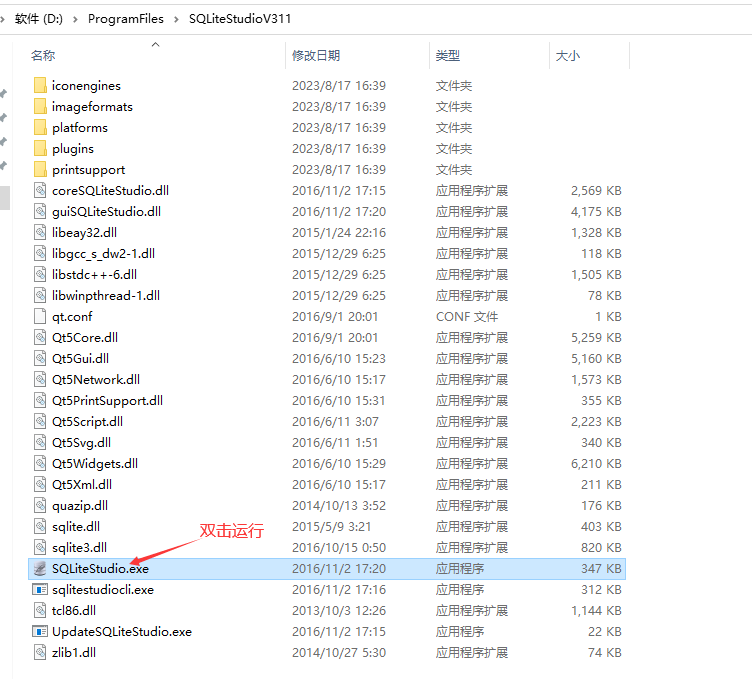Click the Qt5Core.dll file icon

tap(40, 338)
